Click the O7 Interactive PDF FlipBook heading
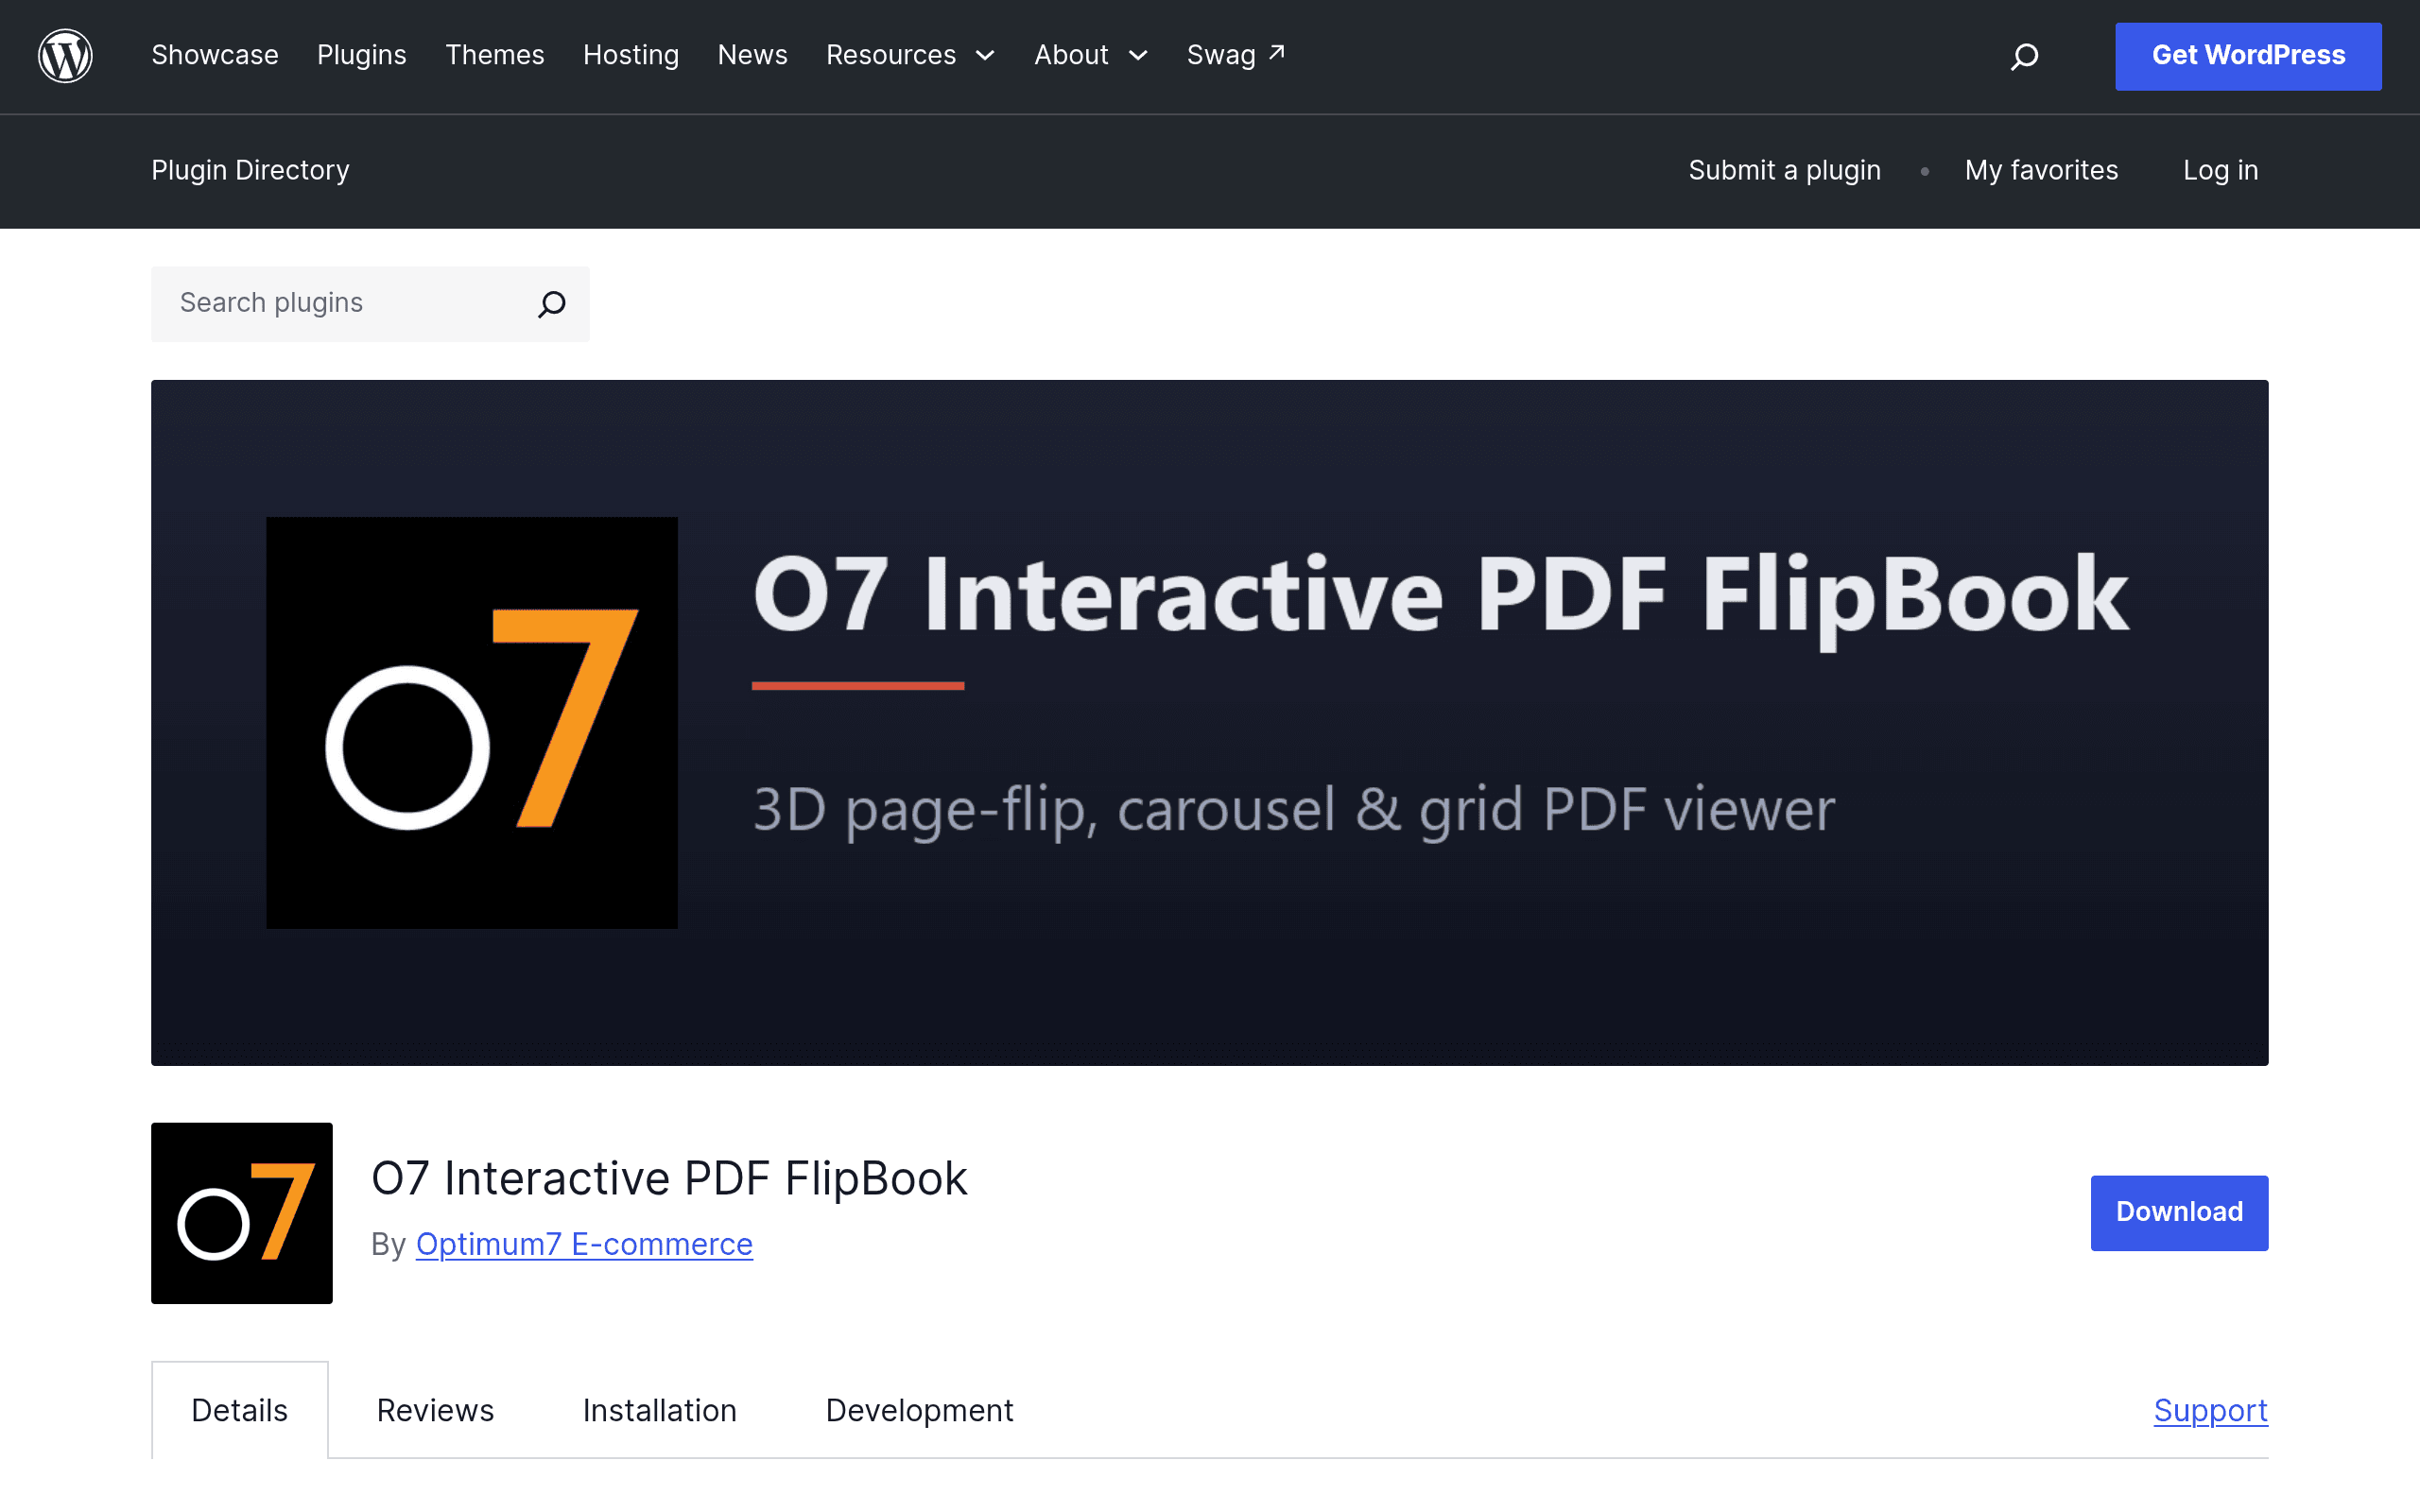Image resolution: width=2420 pixels, height=1512 pixels. point(669,1178)
